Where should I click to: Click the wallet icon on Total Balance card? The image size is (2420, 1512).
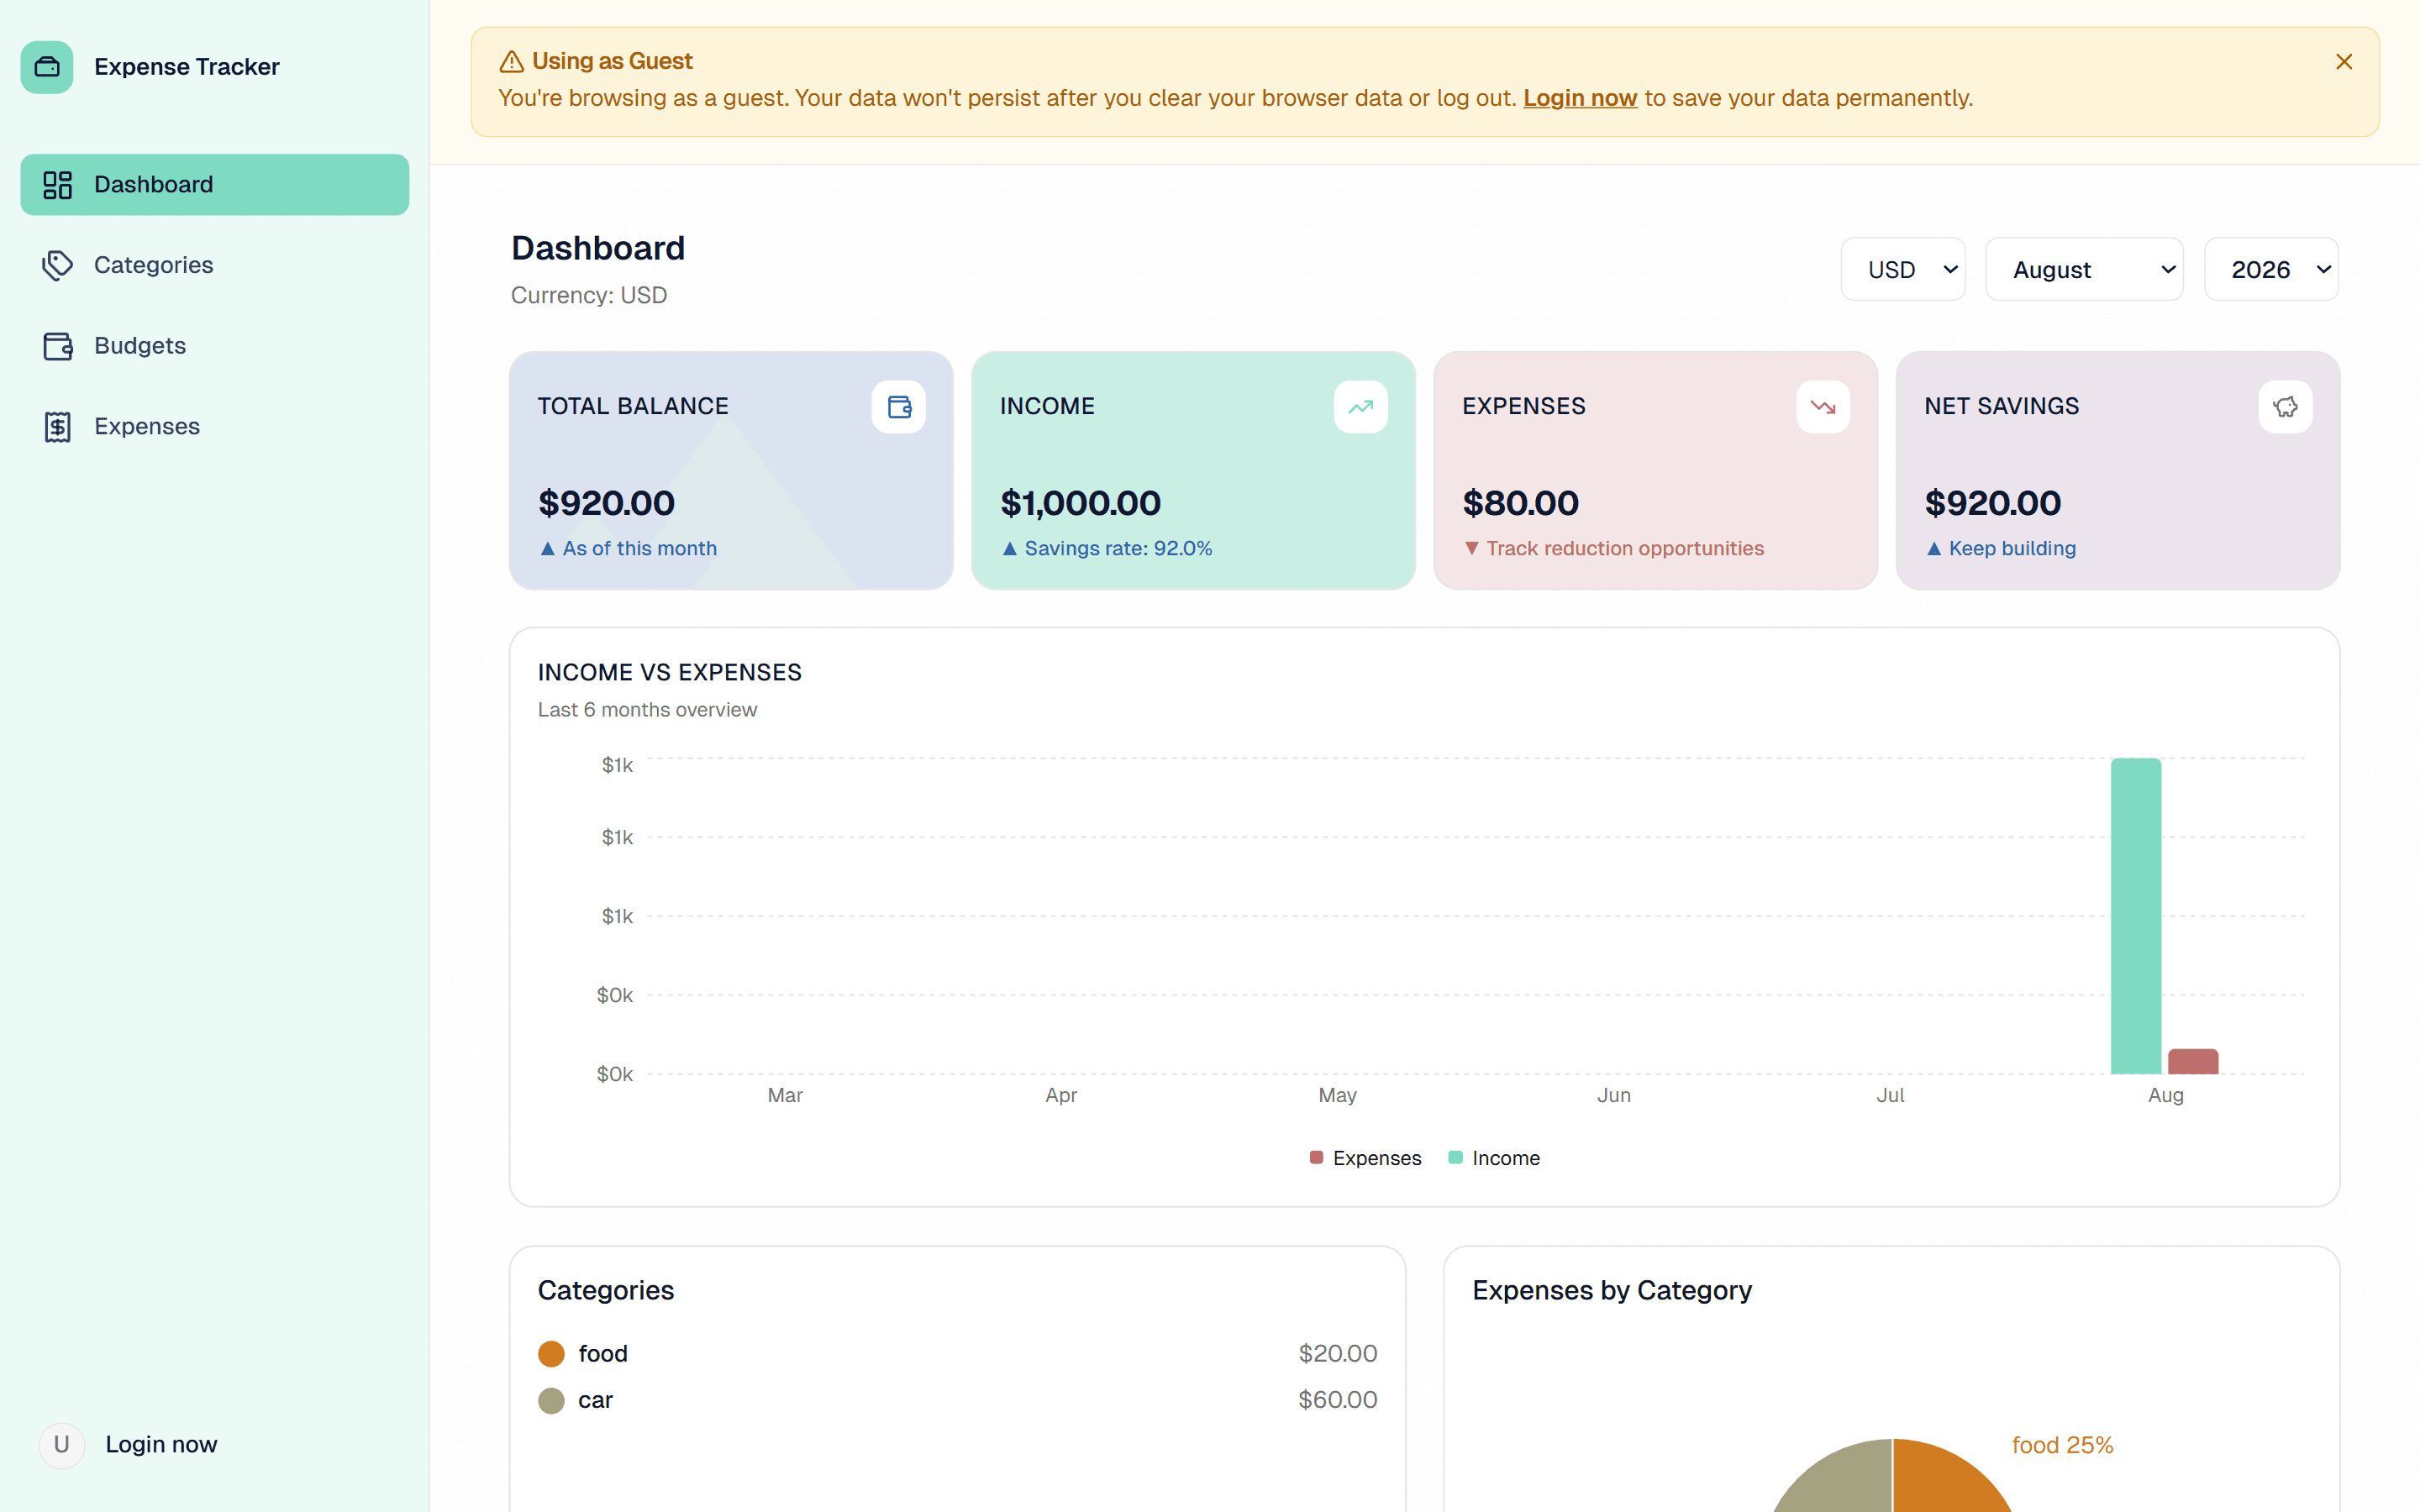pos(899,407)
